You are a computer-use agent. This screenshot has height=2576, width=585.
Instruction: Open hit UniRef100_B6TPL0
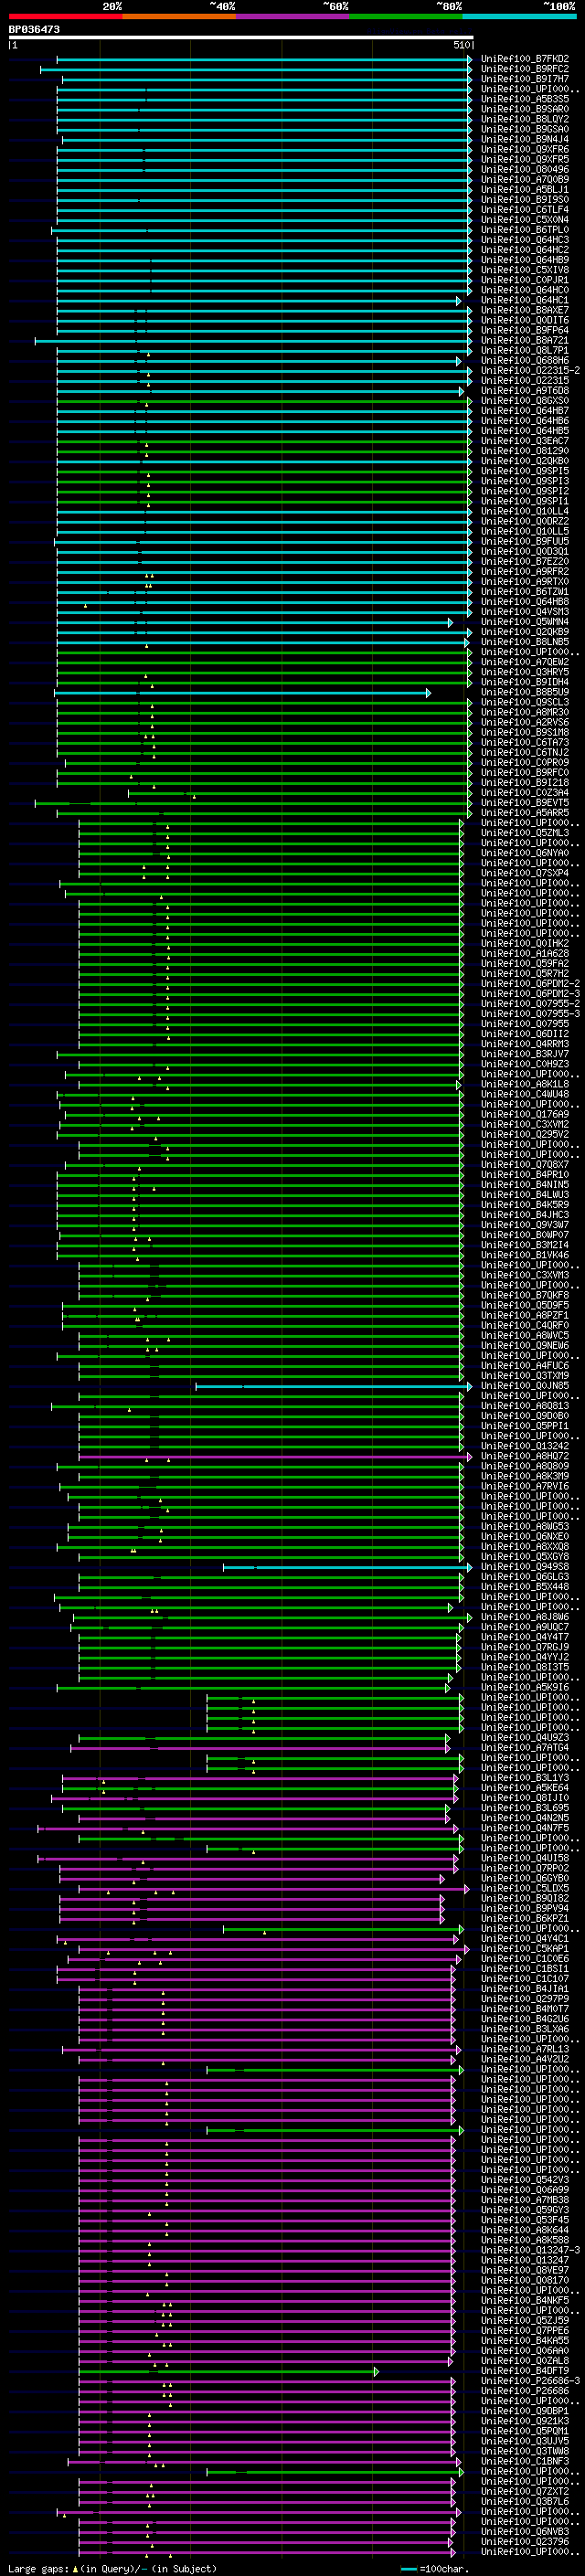tap(525, 230)
